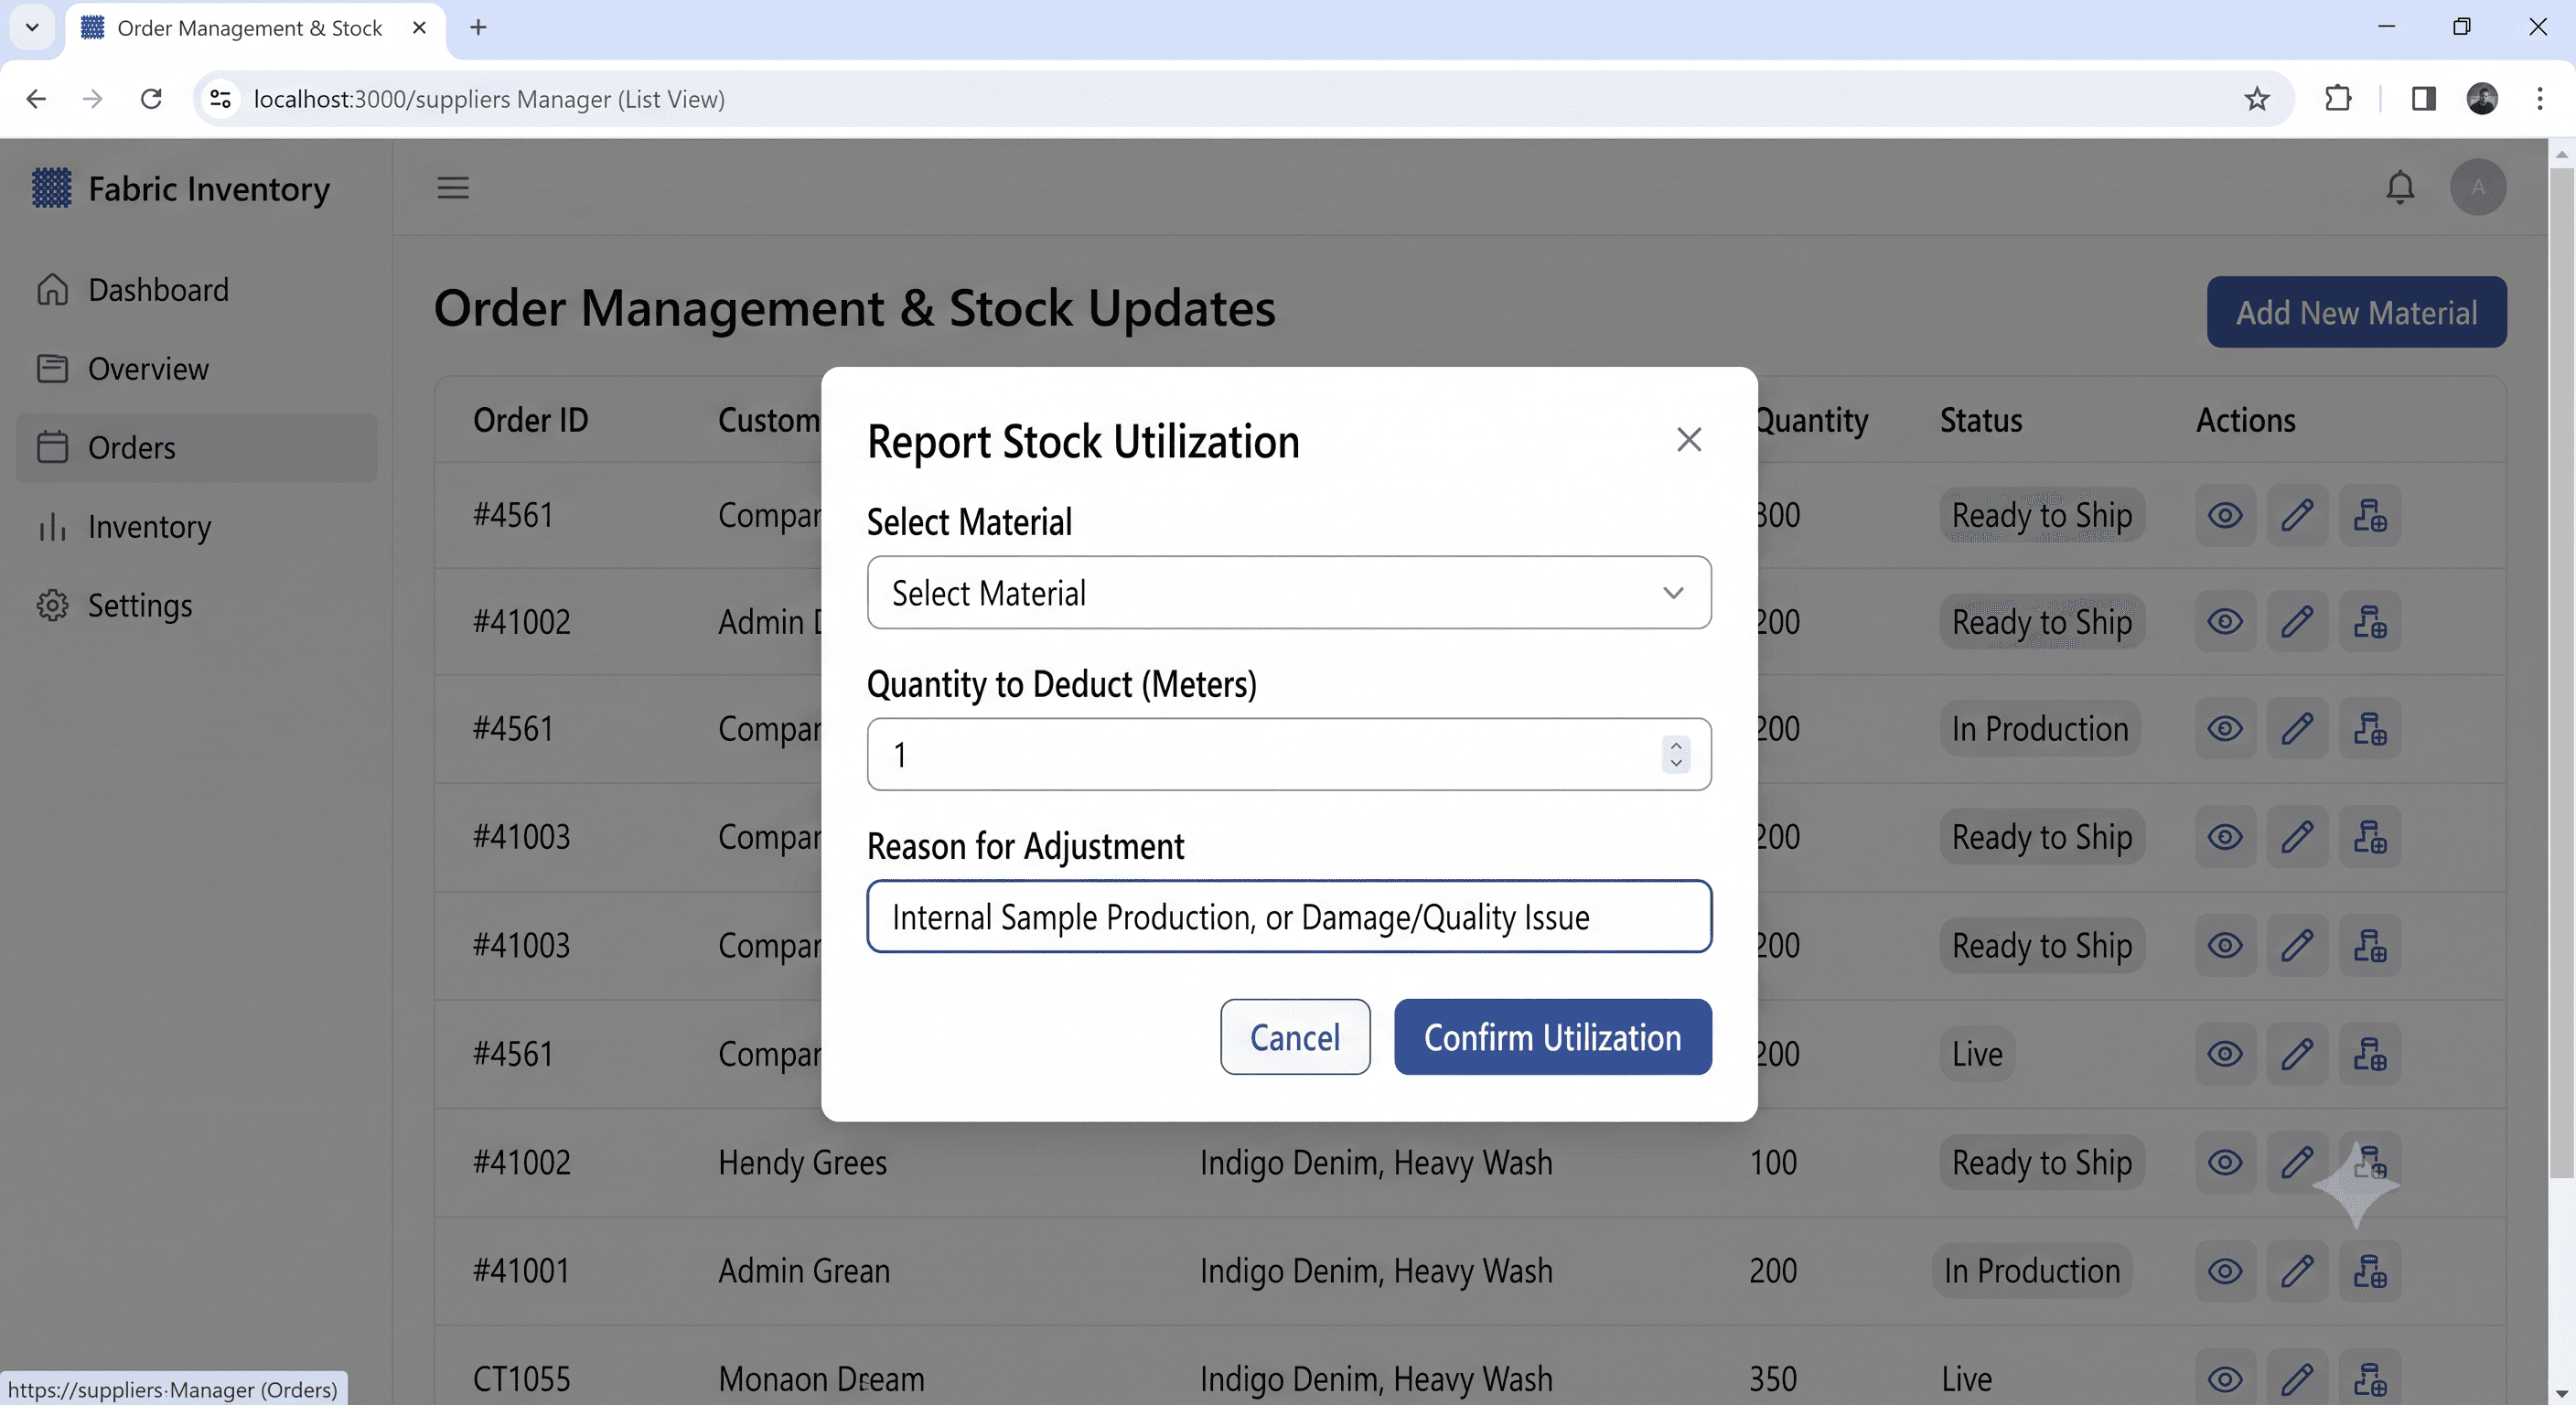Focus the Quantity to Deduct field

[1289, 754]
